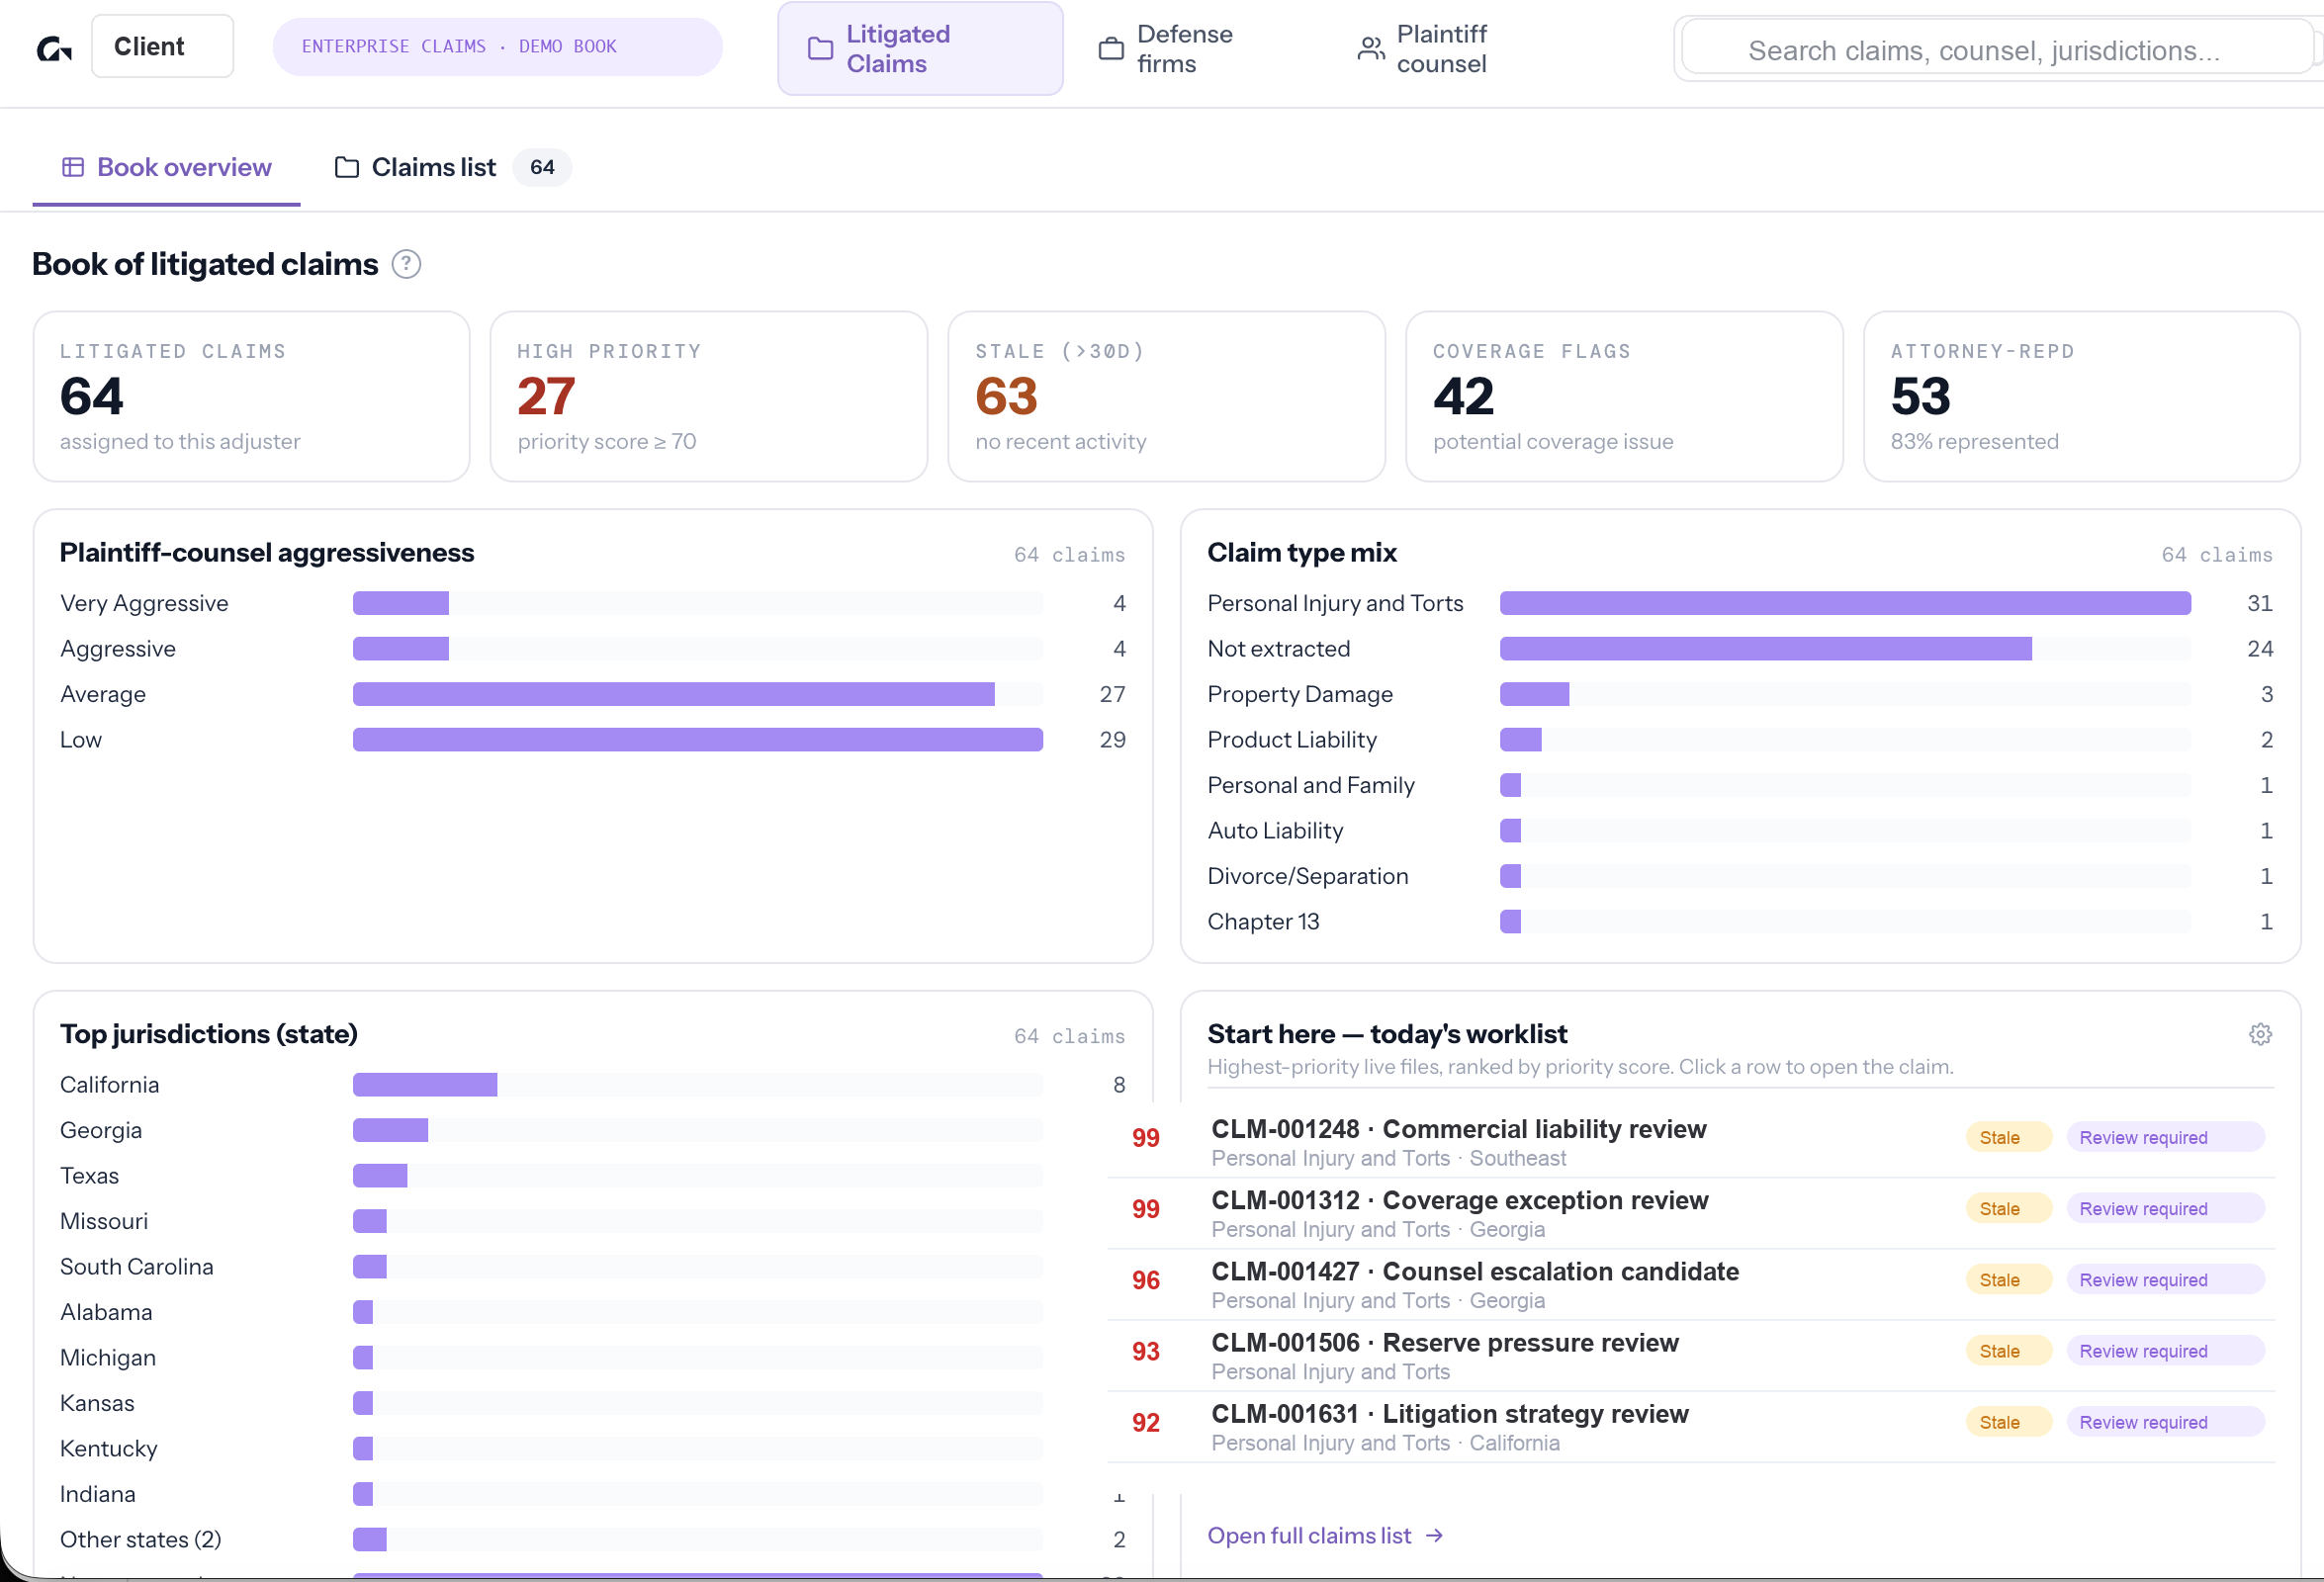
Task: Click the folder icon beside Claims list
Action: point(346,167)
